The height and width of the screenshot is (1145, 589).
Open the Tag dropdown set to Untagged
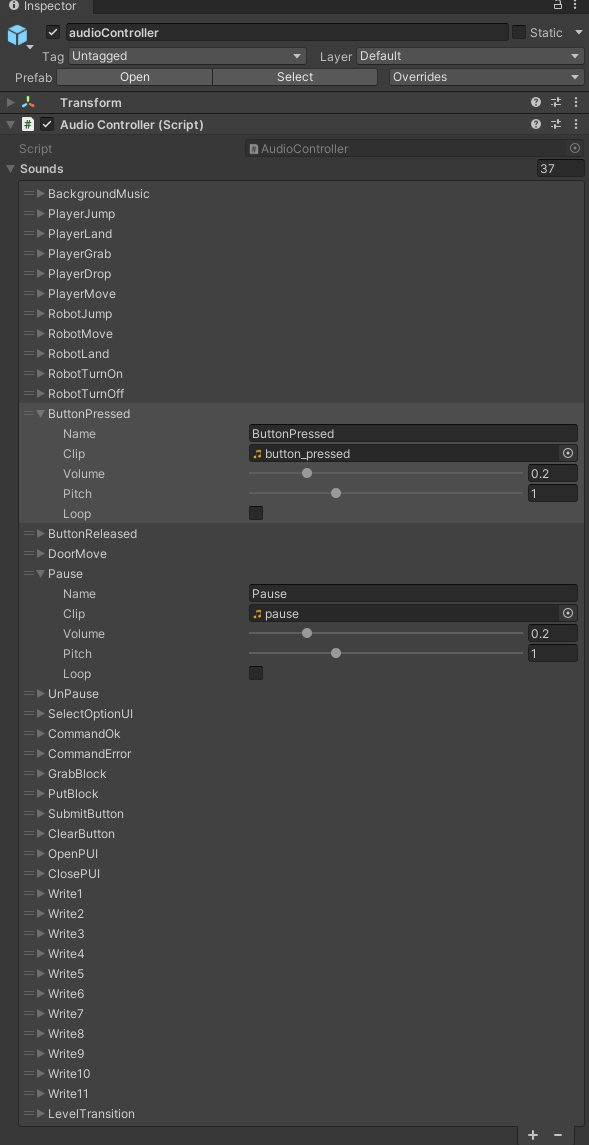click(x=186, y=56)
